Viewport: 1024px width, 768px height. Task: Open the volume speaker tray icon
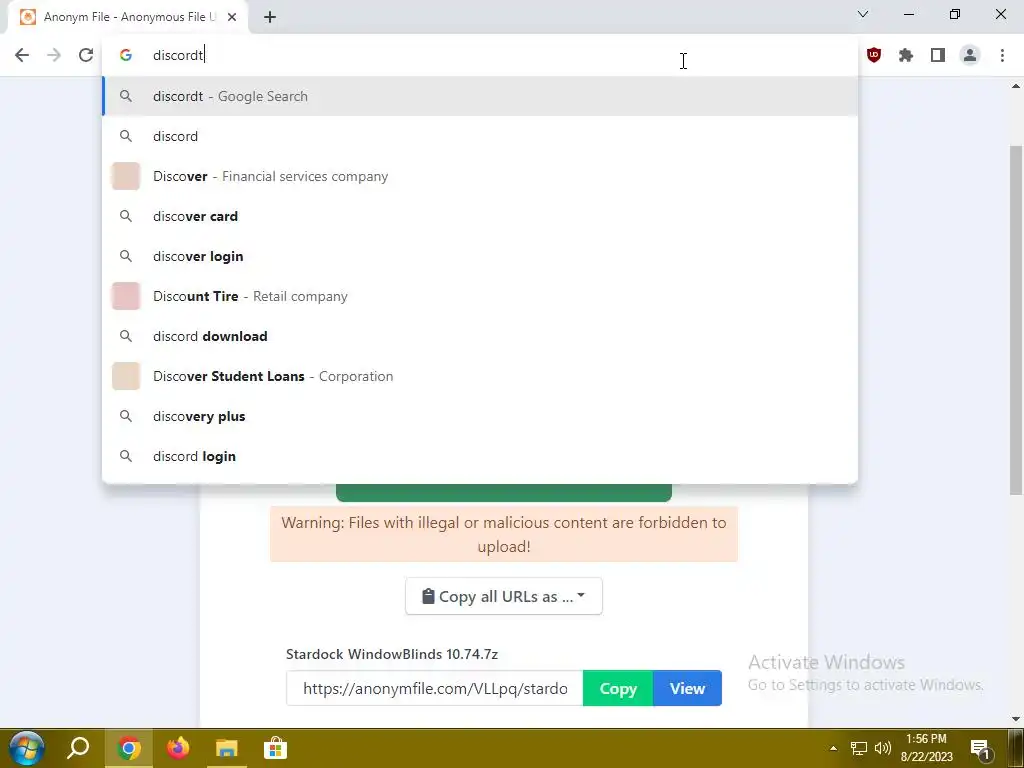(x=883, y=748)
